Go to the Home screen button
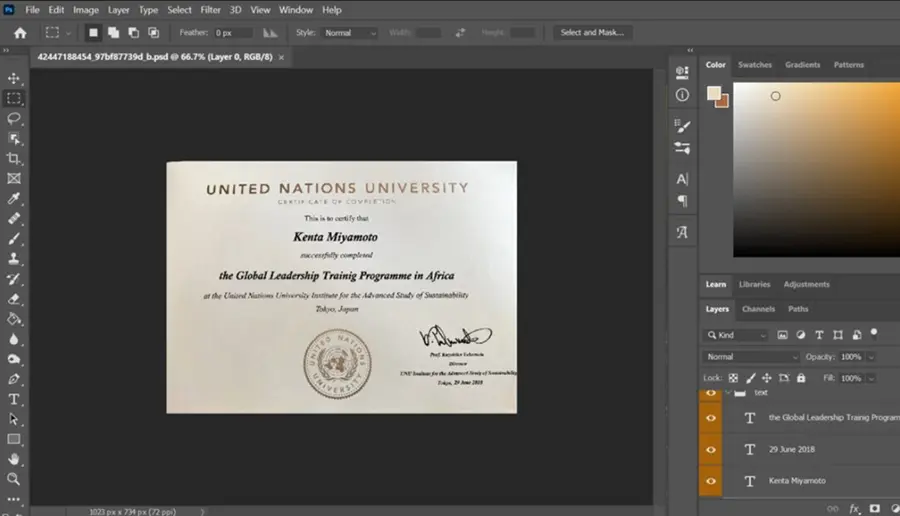The width and height of the screenshot is (900, 516). click(20, 33)
